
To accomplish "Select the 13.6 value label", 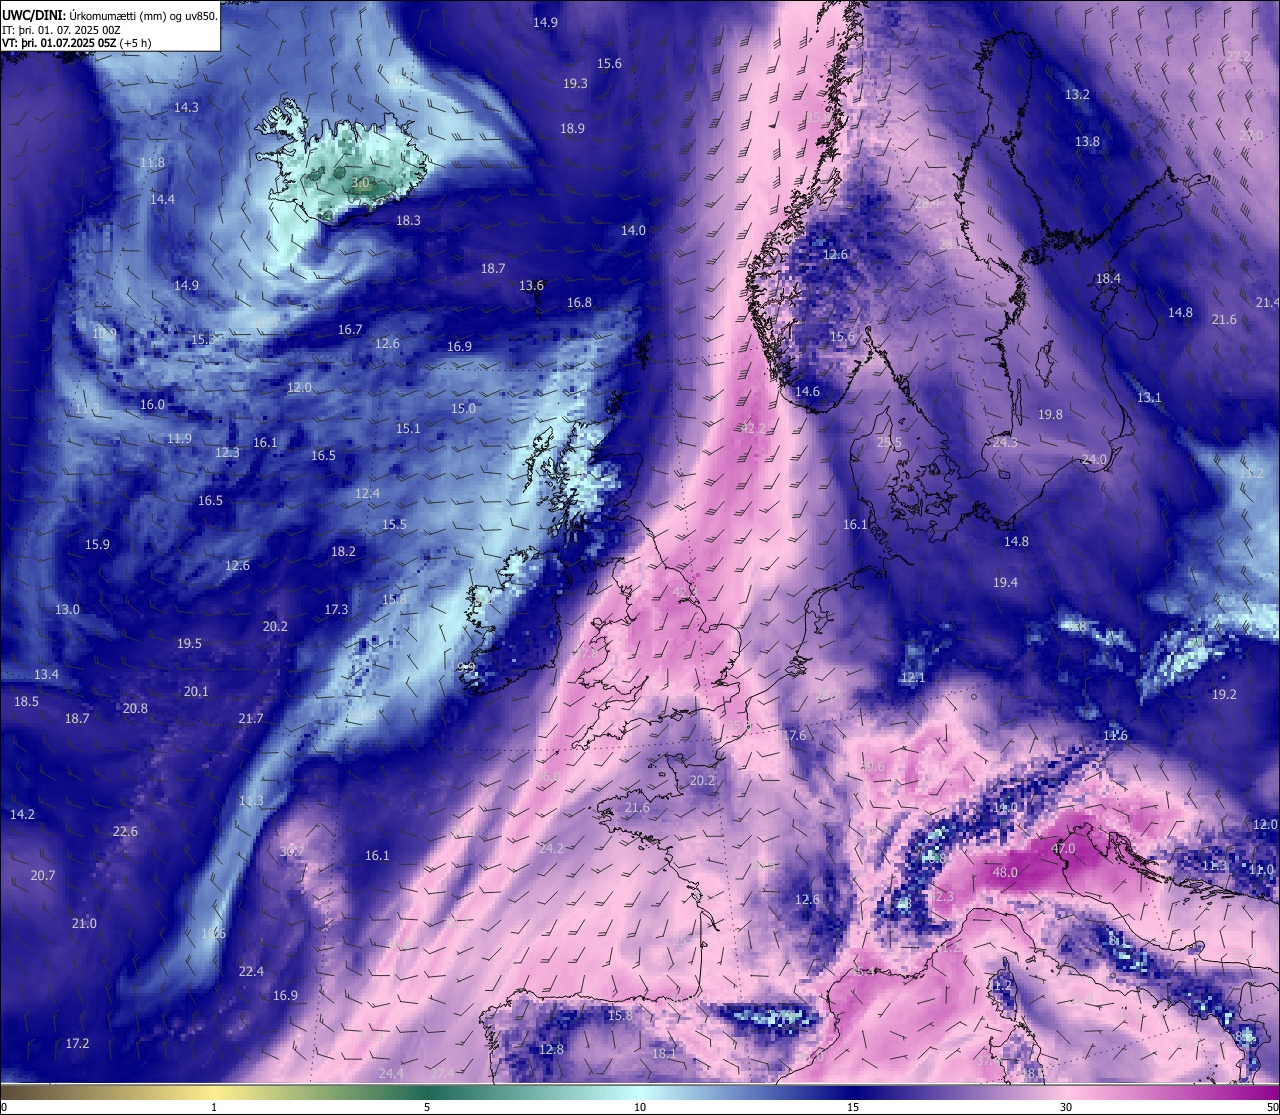I will click(x=531, y=285).
